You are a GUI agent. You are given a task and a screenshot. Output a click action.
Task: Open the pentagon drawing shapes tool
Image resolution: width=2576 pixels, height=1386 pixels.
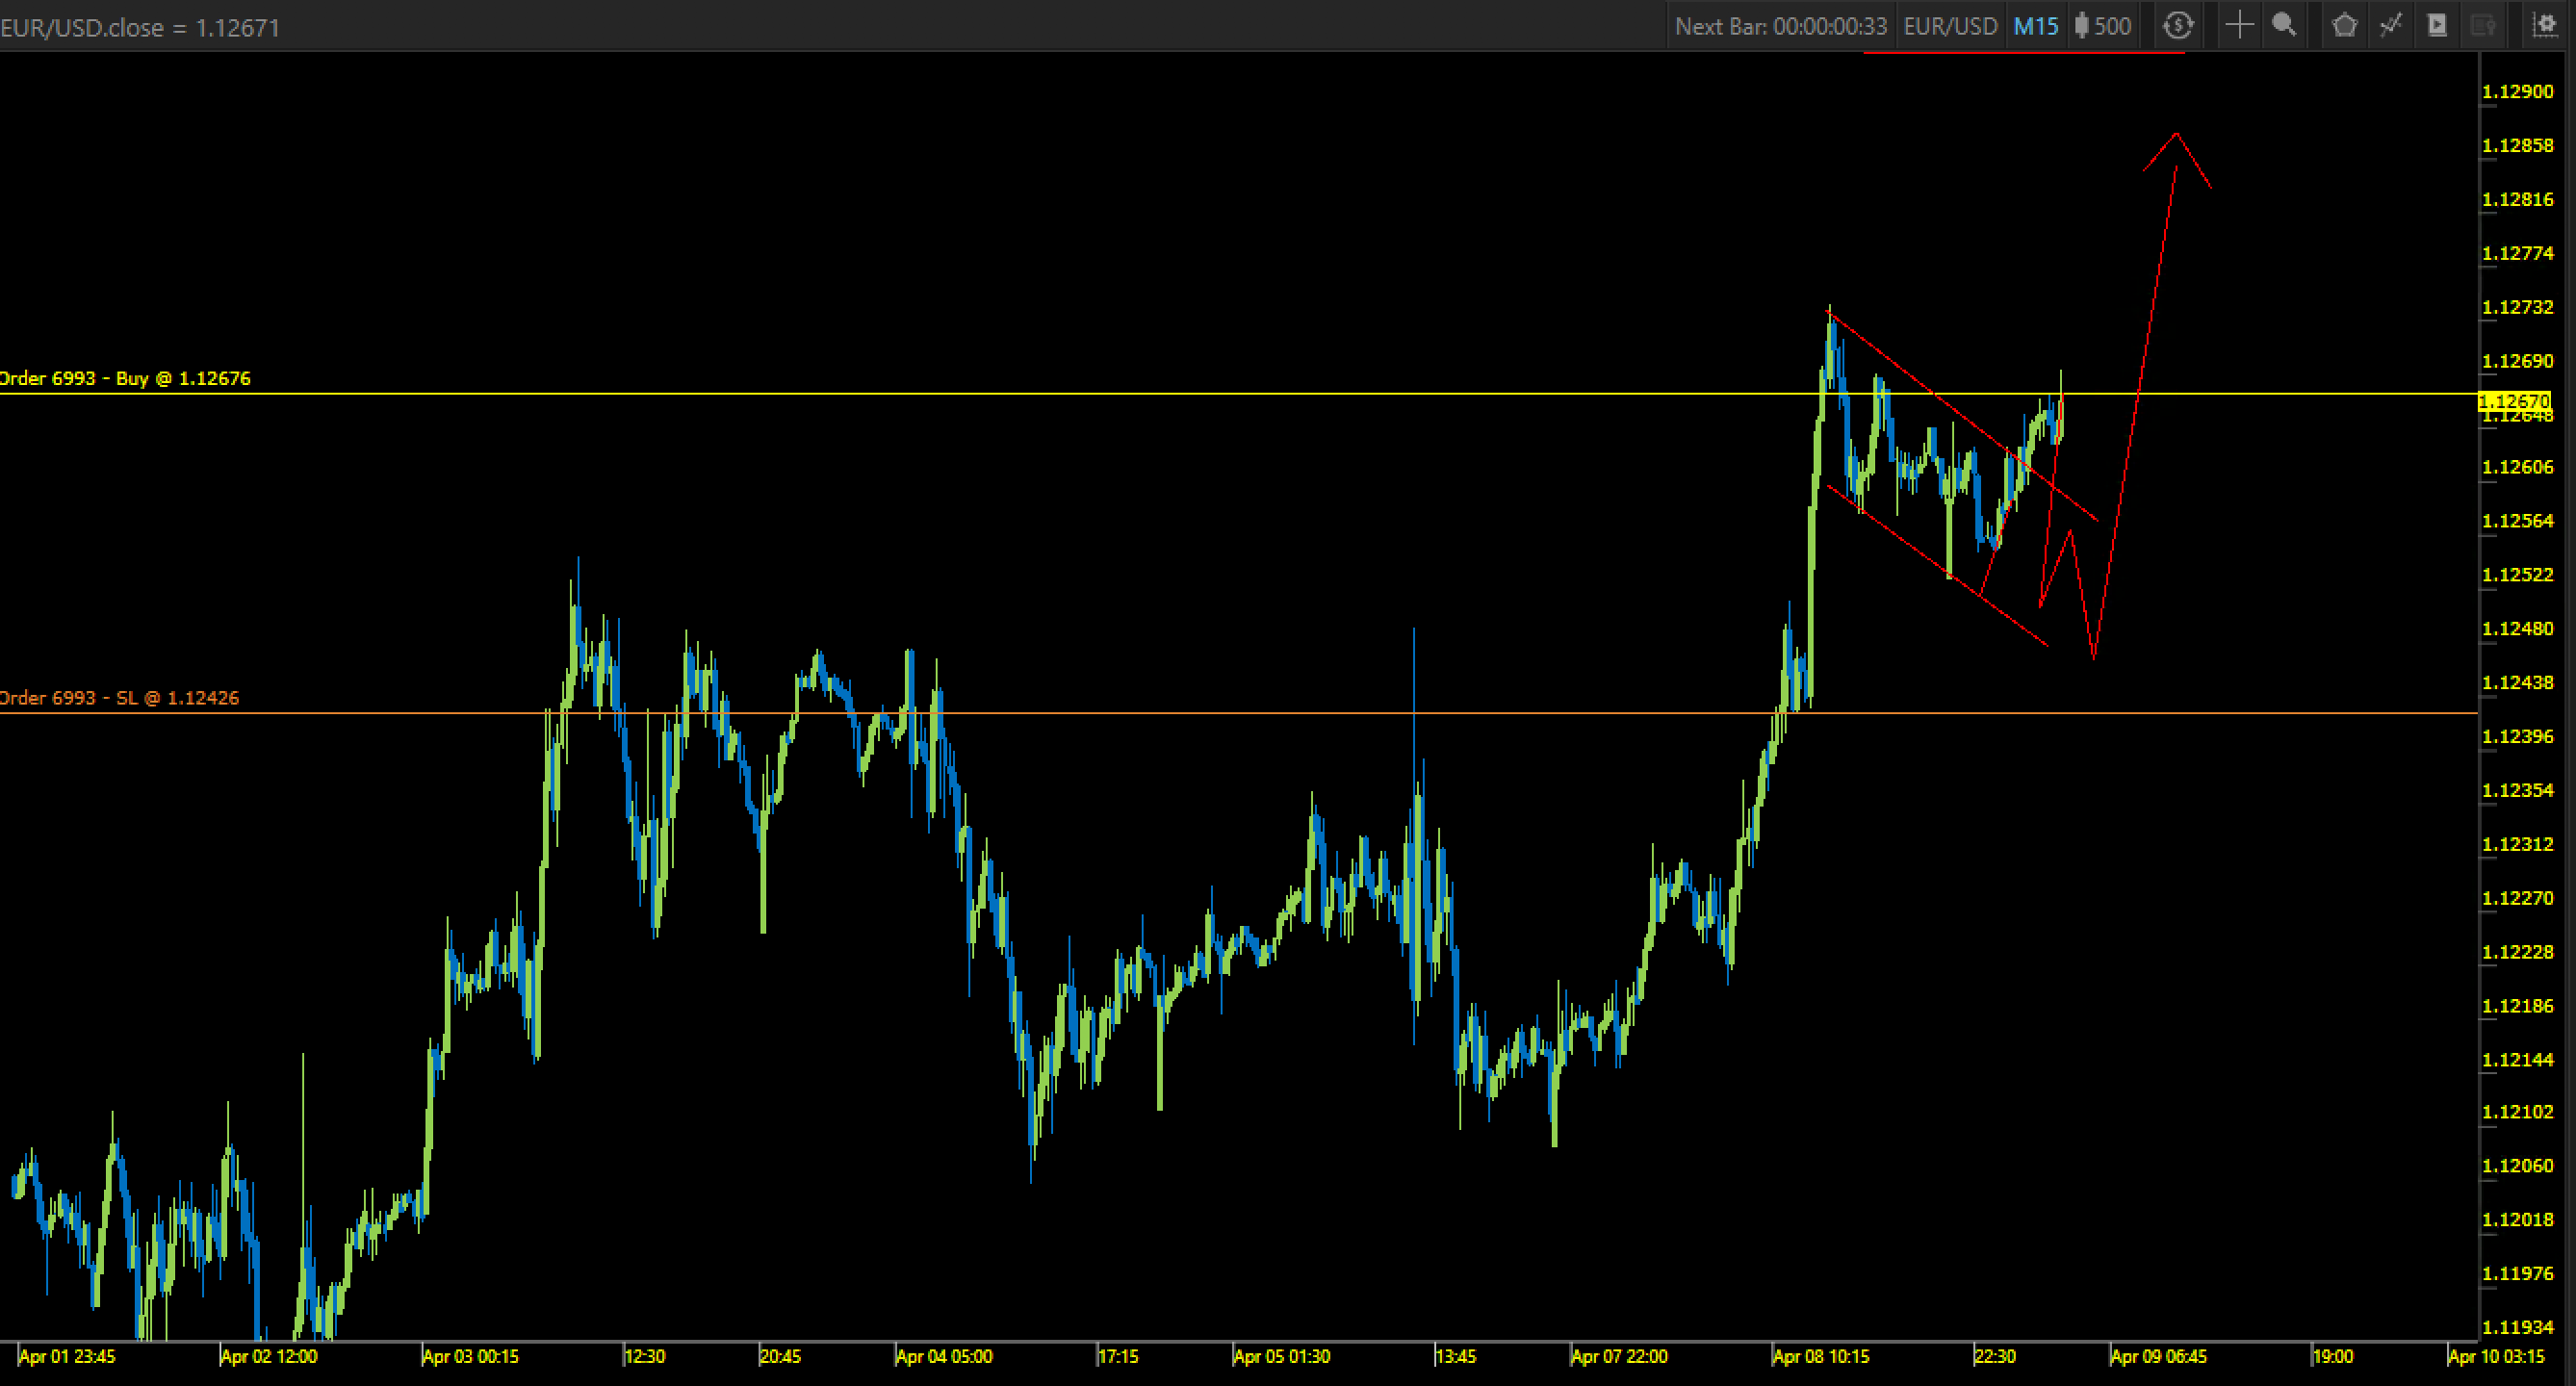(2344, 26)
